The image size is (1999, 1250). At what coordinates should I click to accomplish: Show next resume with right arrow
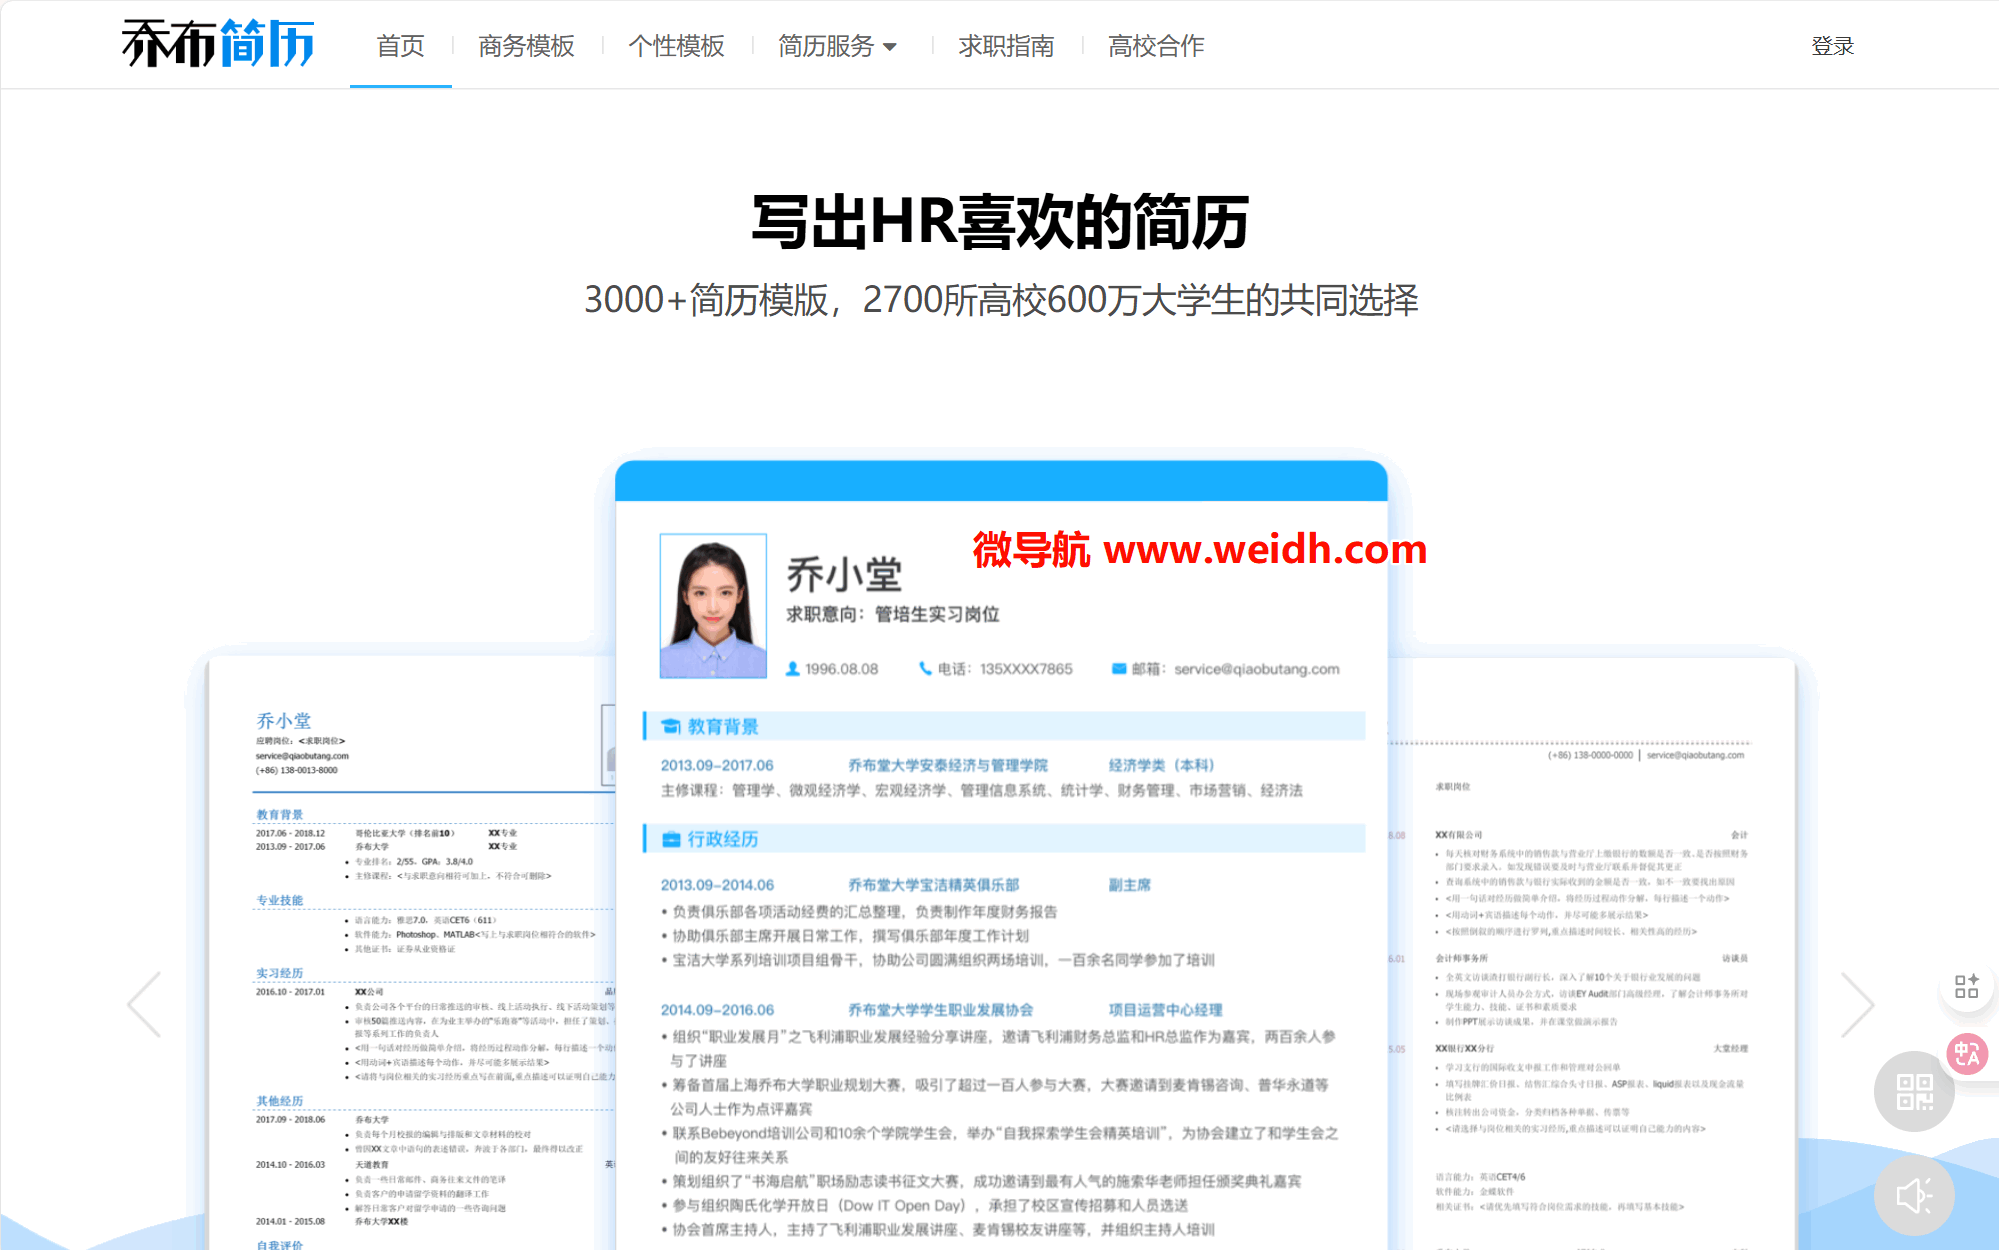pyautogui.click(x=1857, y=1003)
